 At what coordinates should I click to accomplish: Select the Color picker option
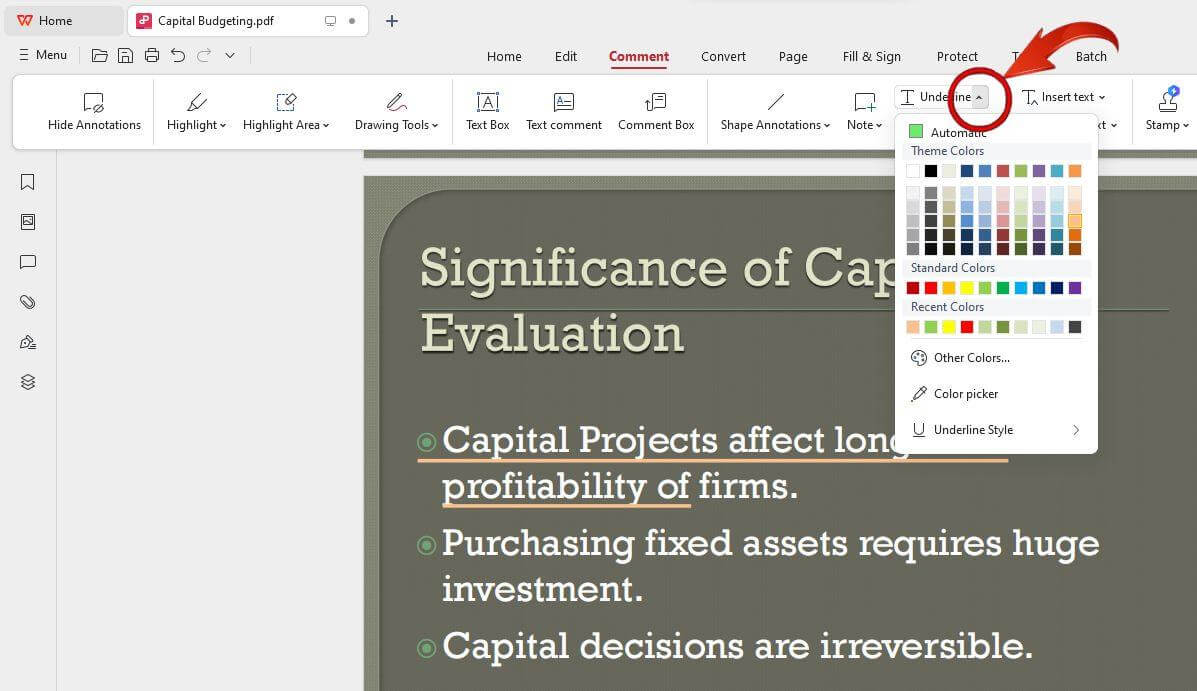coord(965,394)
